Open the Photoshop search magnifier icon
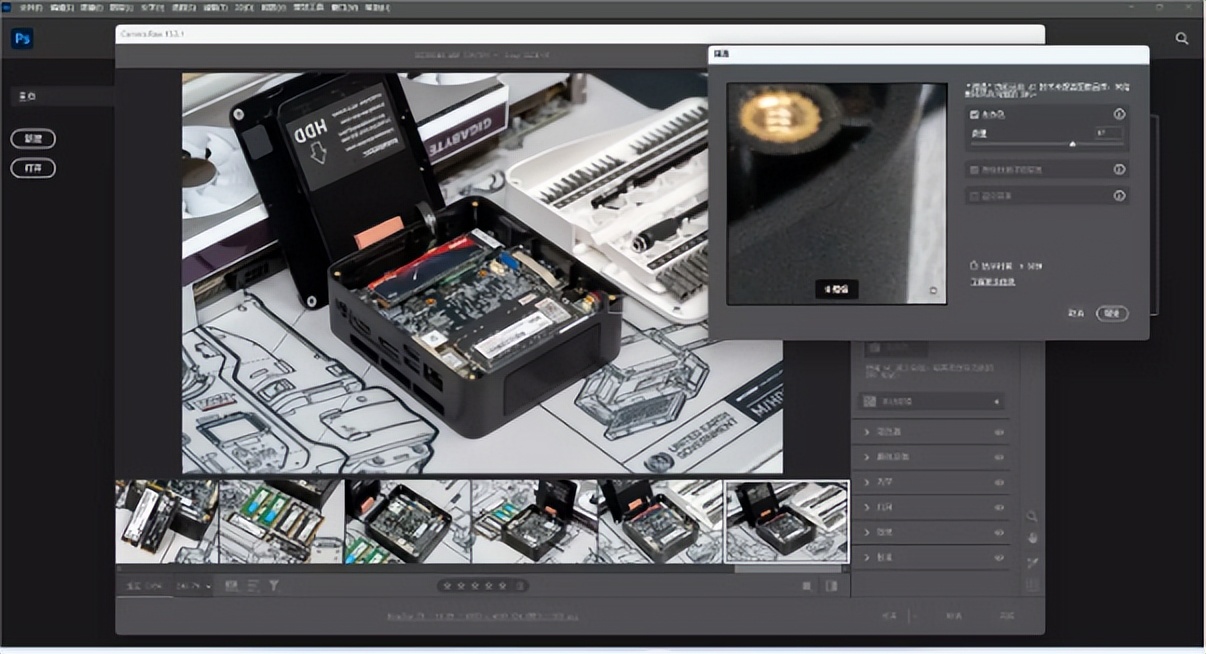 coord(1182,39)
